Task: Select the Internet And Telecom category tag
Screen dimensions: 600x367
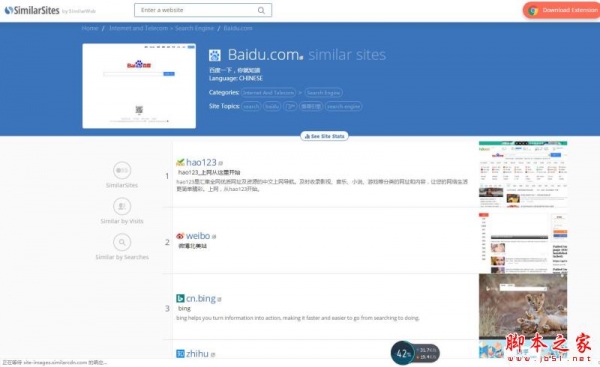Action: click(269, 93)
